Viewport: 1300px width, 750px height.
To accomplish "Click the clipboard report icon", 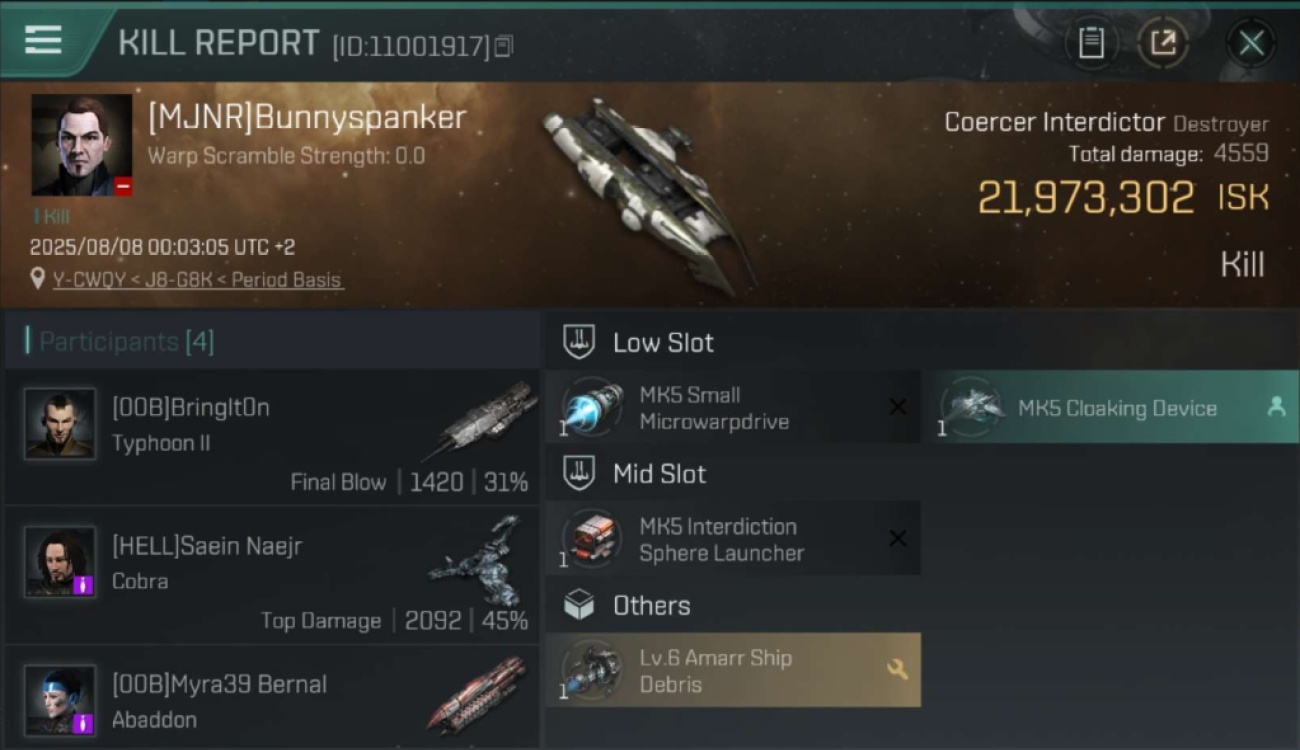I will tap(1091, 43).
